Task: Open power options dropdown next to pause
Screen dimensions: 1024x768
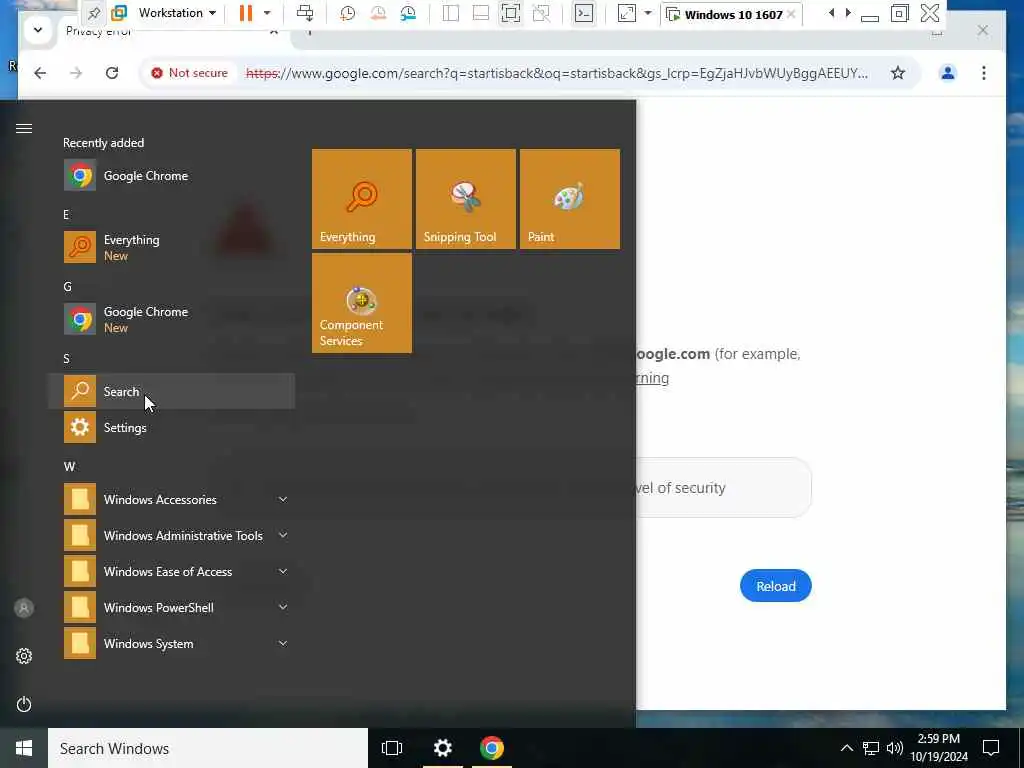Action: [x=267, y=13]
